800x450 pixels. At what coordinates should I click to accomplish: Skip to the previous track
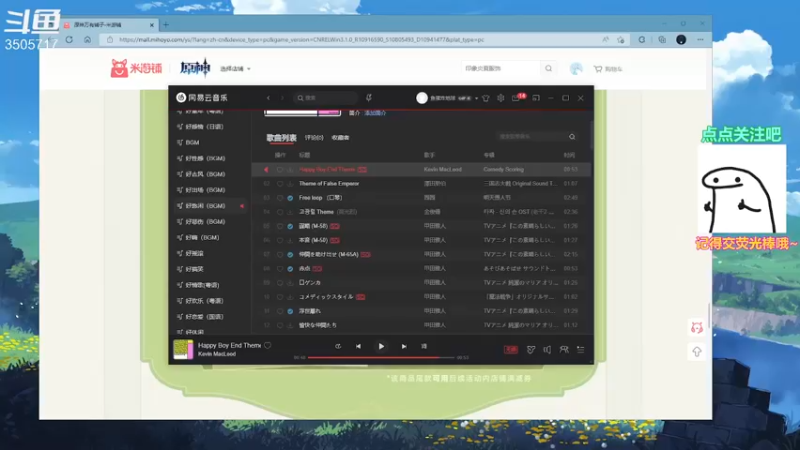point(358,346)
